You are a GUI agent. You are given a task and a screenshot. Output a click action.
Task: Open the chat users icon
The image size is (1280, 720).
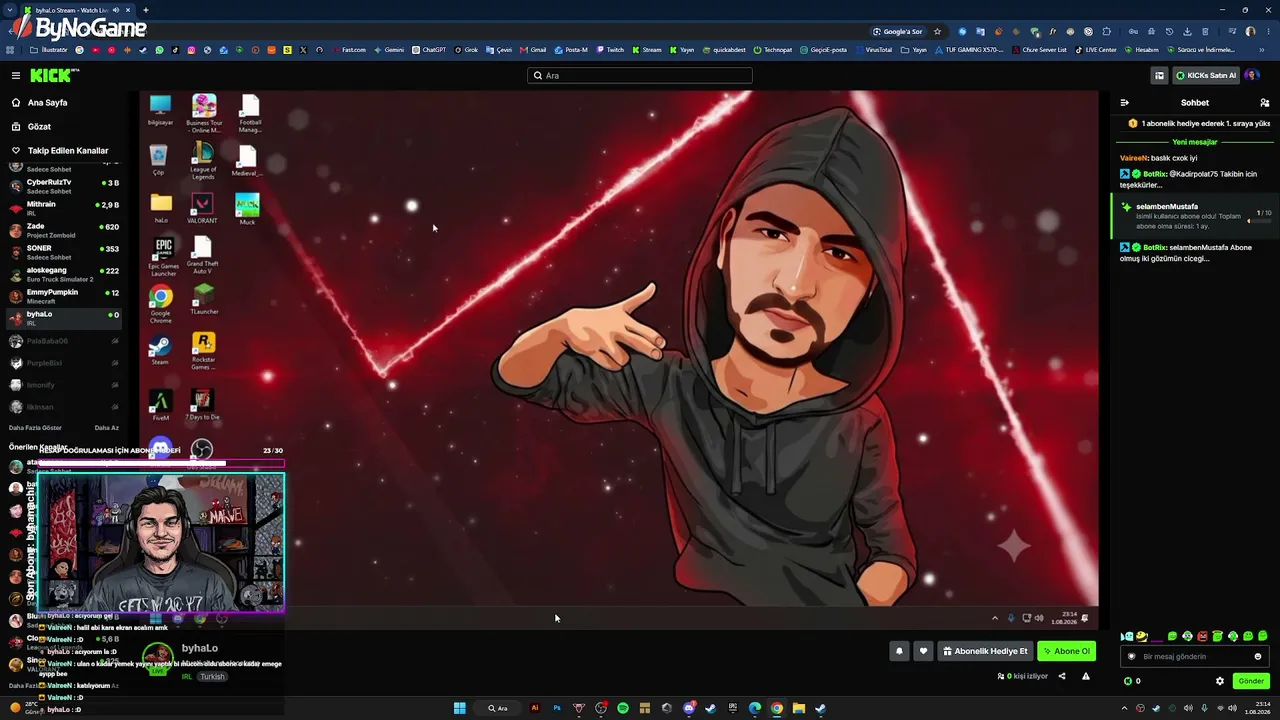[x=1265, y=102]
